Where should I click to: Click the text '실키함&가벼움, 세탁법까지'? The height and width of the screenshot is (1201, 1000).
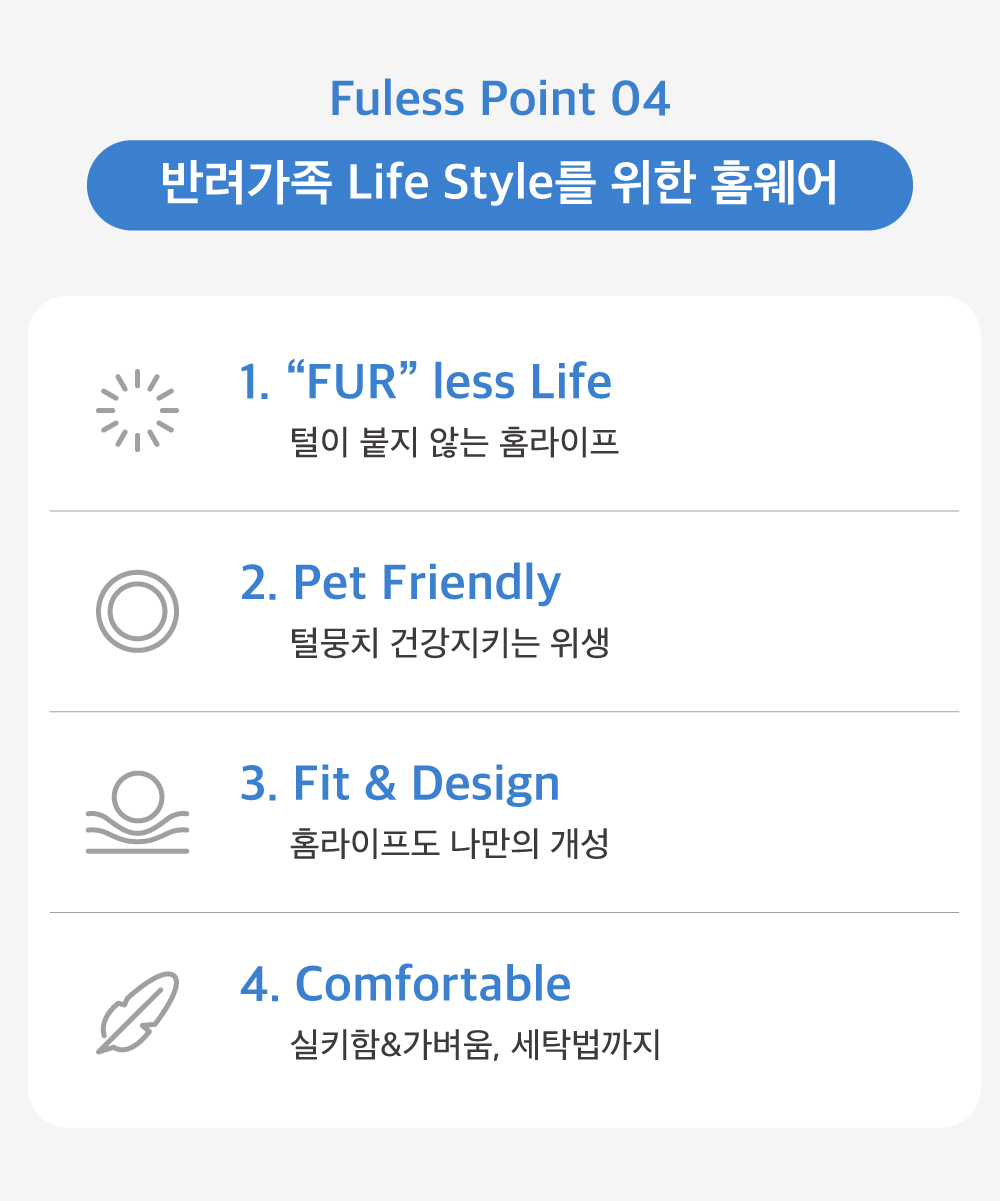[x=474, y=1045]
